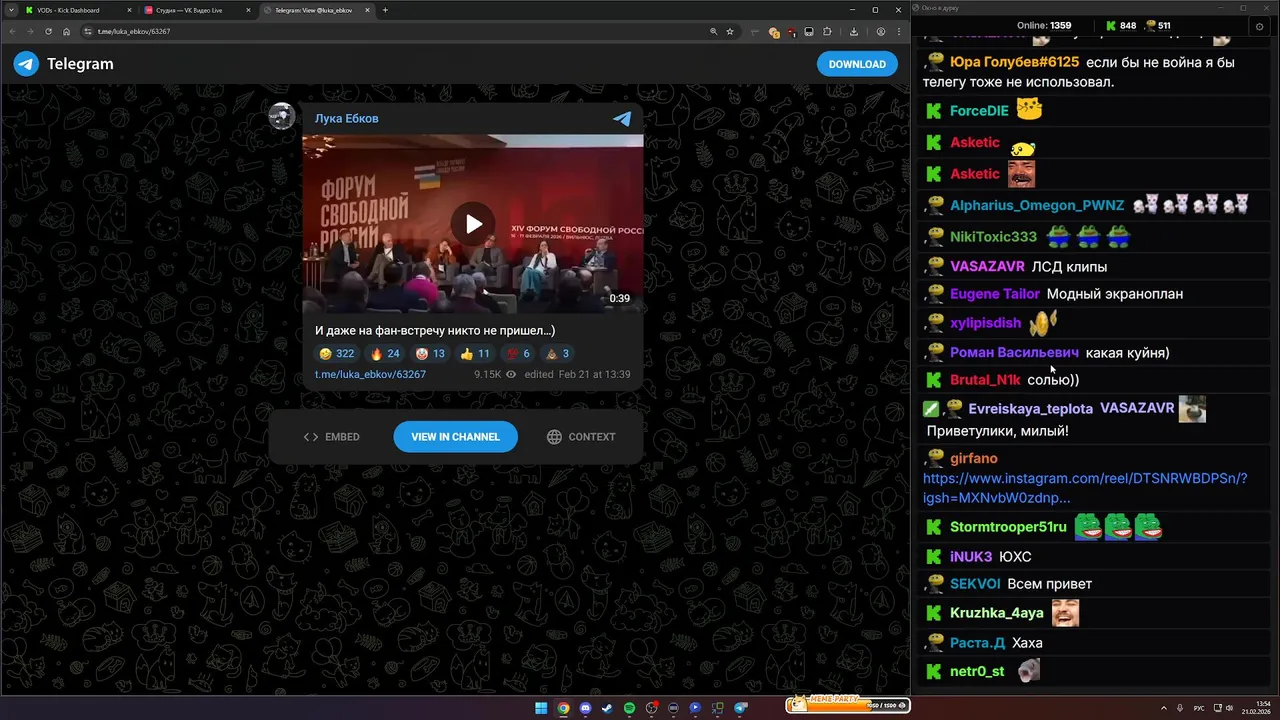
Task: Click the Telegram paper plane icon in post
Action: (622, 119)
